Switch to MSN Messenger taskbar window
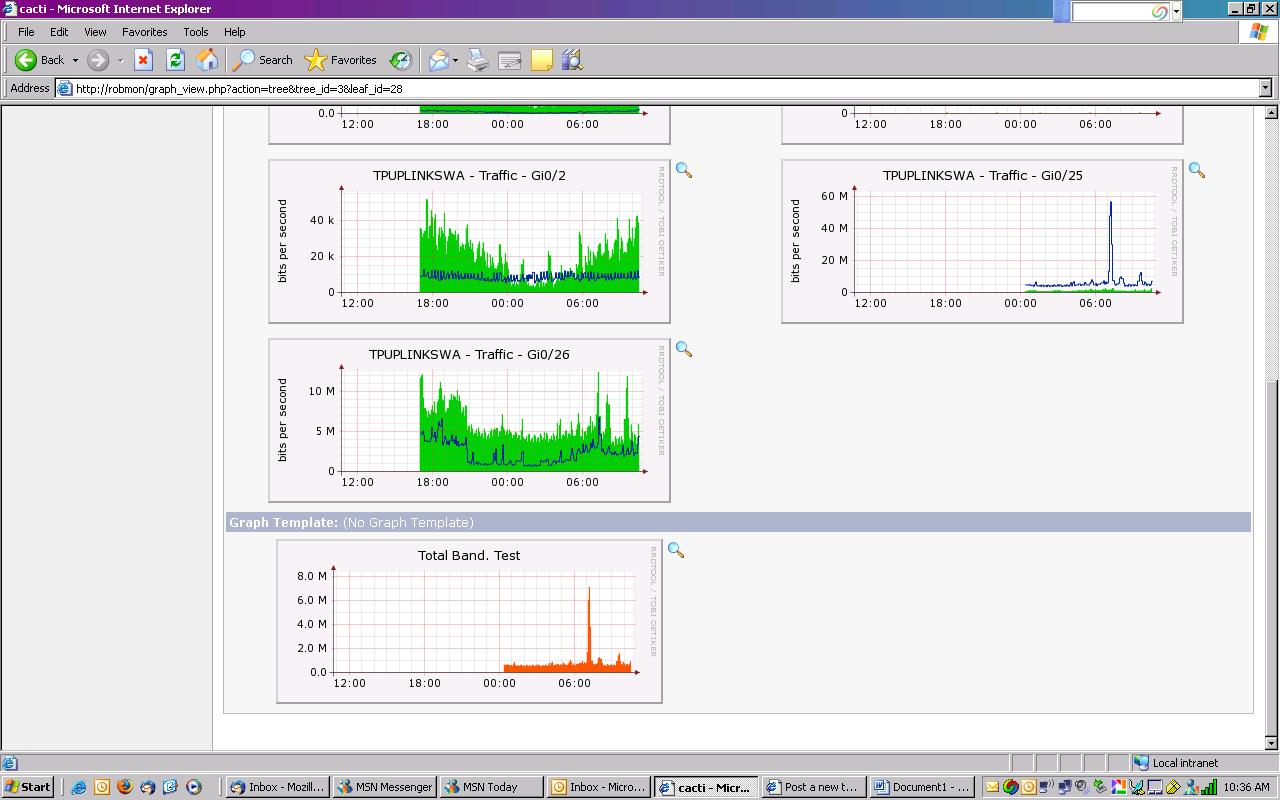The image size is (1280, 800). 384,787
